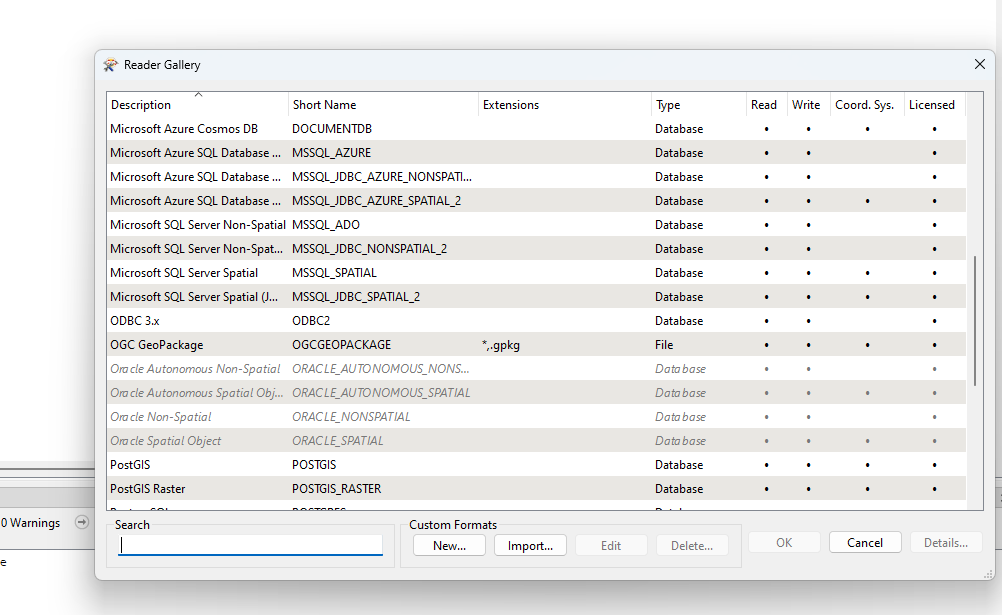
Task: Select the MSSQL_JDBC_NONSPATIAL_2 short name cell
Action: (x=369, y=249)
